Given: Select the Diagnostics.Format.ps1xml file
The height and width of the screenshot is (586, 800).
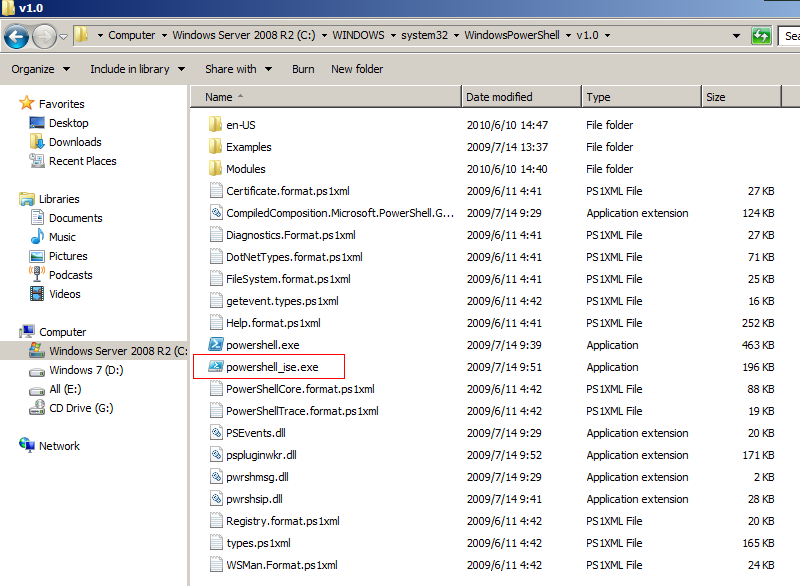Looking at the screenshot, I should pyautogui.click(x=291, y=235).
